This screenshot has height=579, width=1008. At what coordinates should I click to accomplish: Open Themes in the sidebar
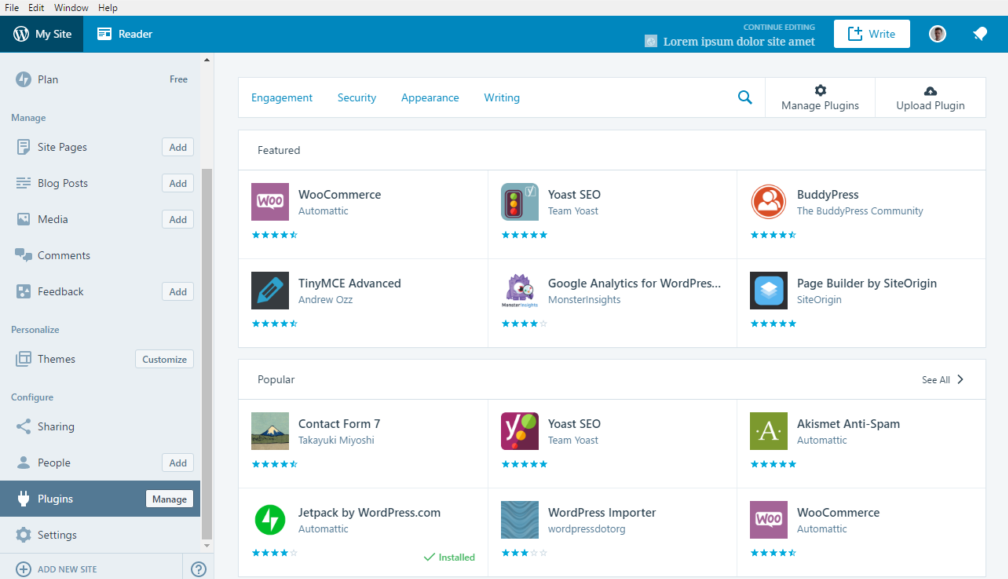[56, 359]
